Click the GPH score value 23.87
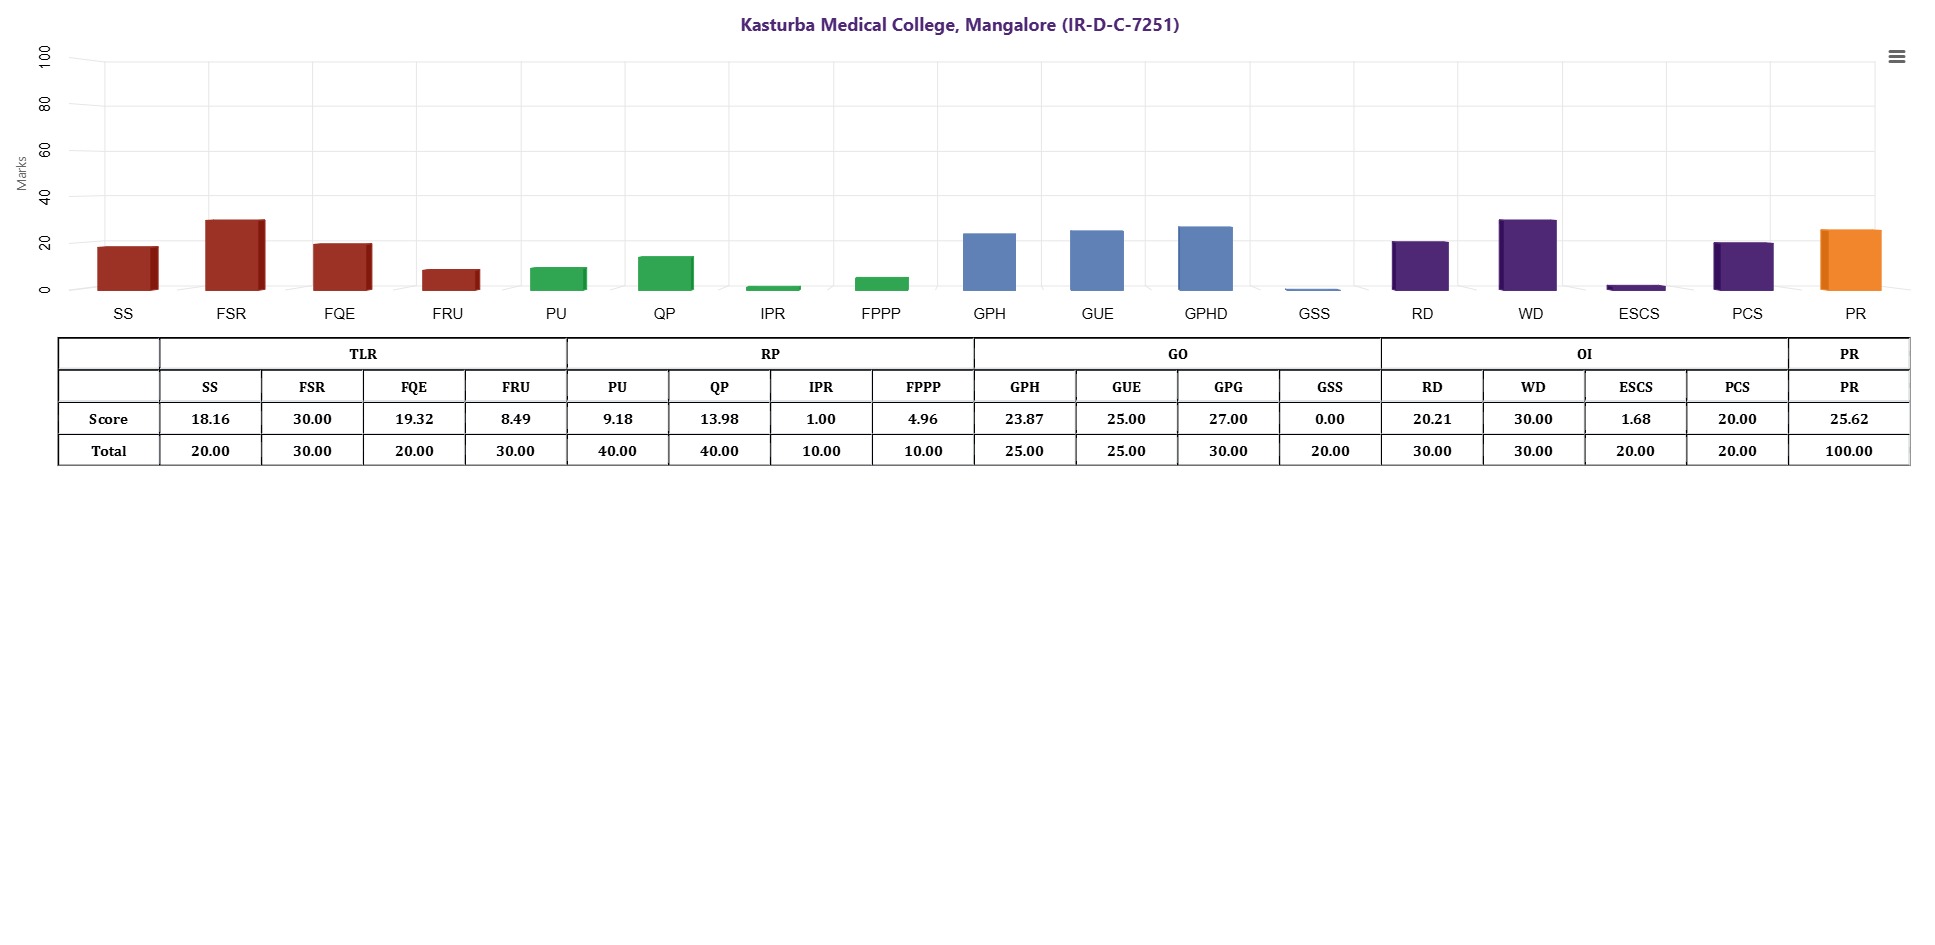 click(1025, 419)
